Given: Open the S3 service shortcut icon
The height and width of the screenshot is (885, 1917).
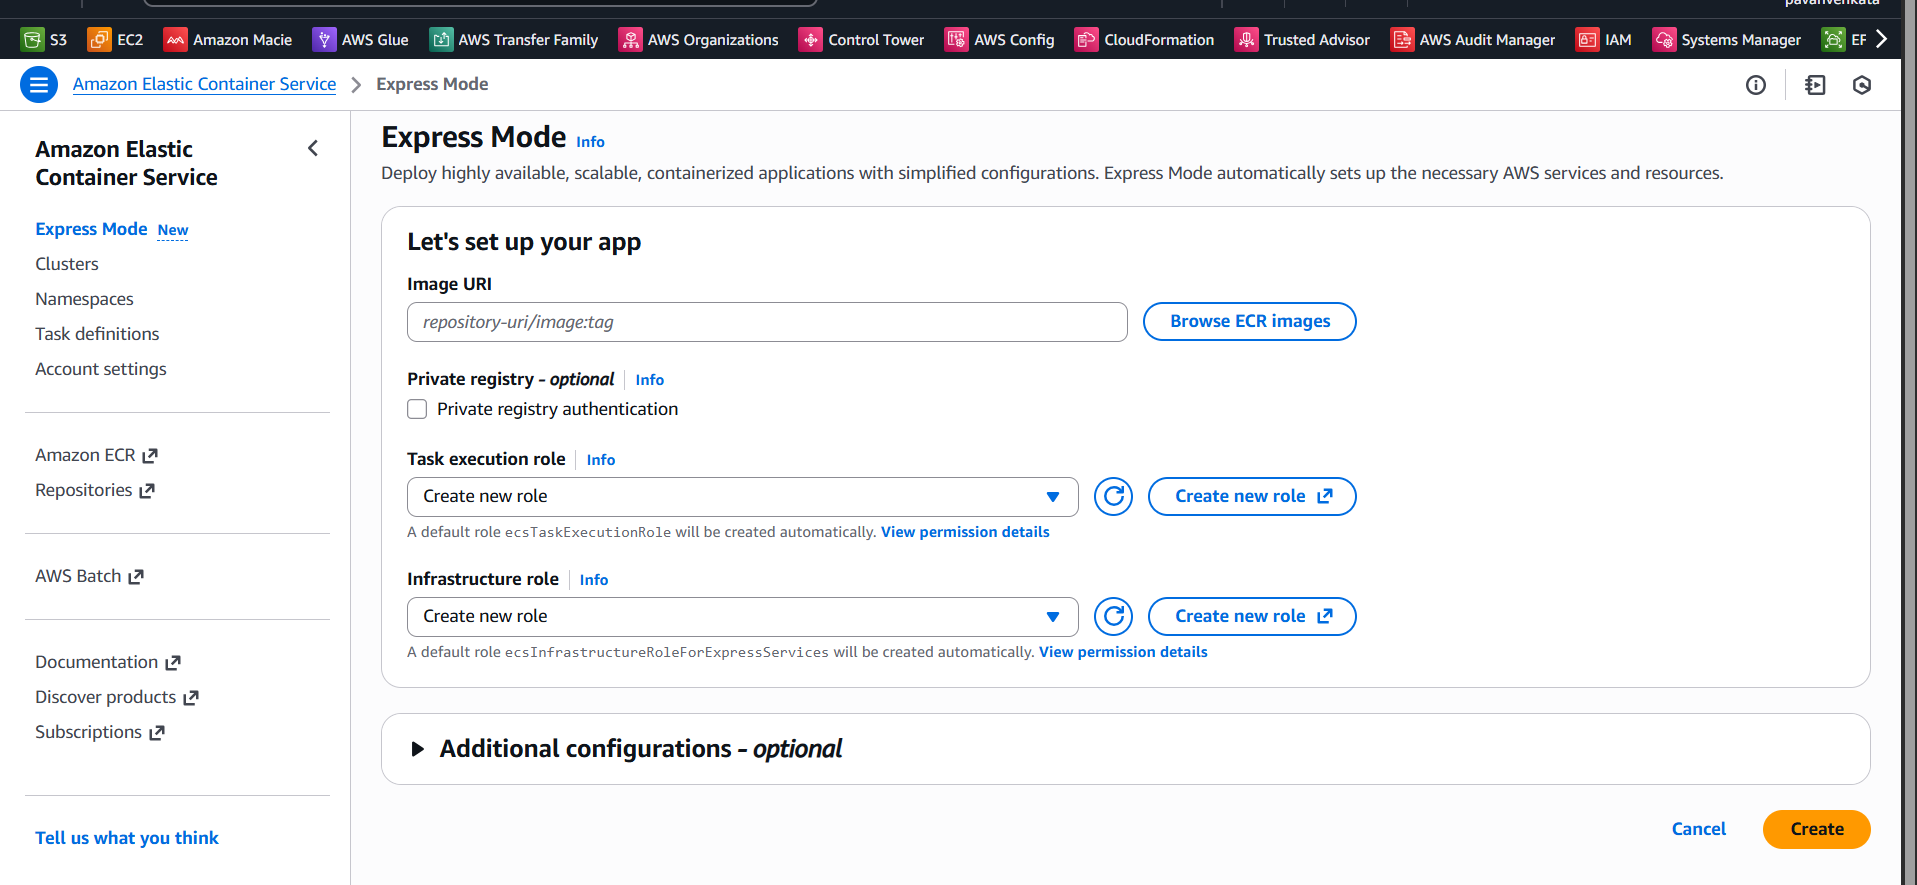Looking at the screenshot, I should click(x=33, y=40).
